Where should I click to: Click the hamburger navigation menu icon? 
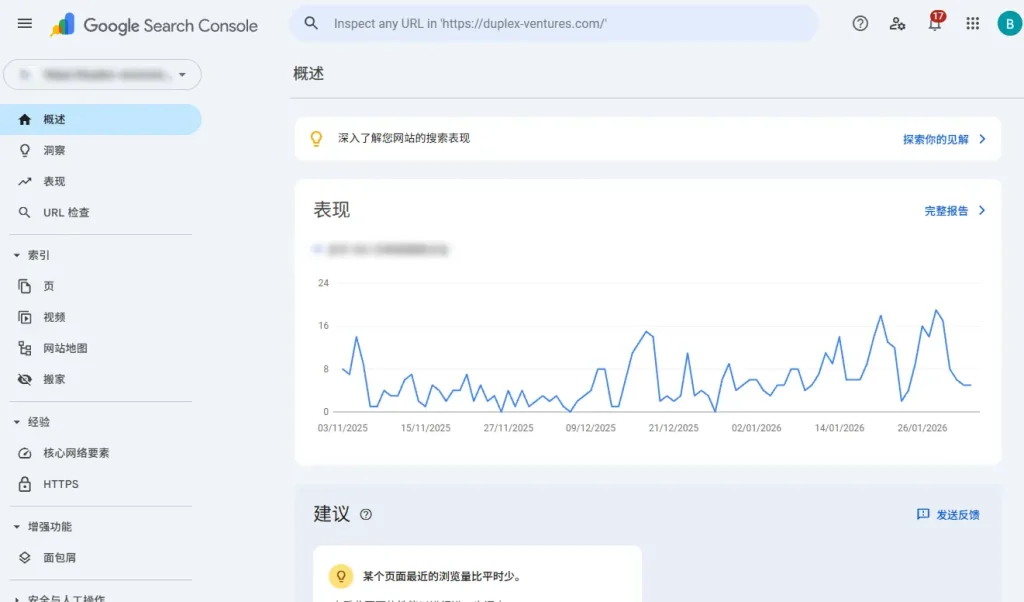click(x=24, y=23)
